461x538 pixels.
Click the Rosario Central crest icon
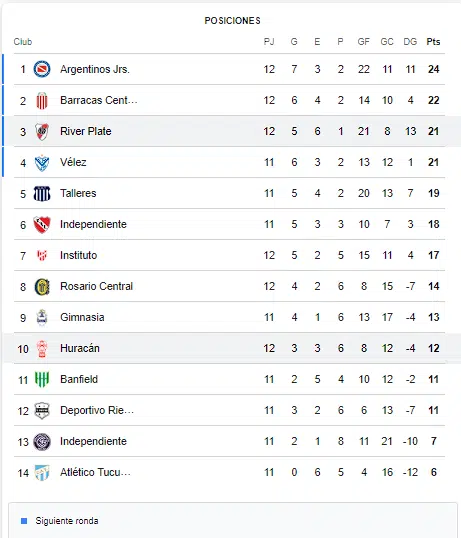(42, 286)
